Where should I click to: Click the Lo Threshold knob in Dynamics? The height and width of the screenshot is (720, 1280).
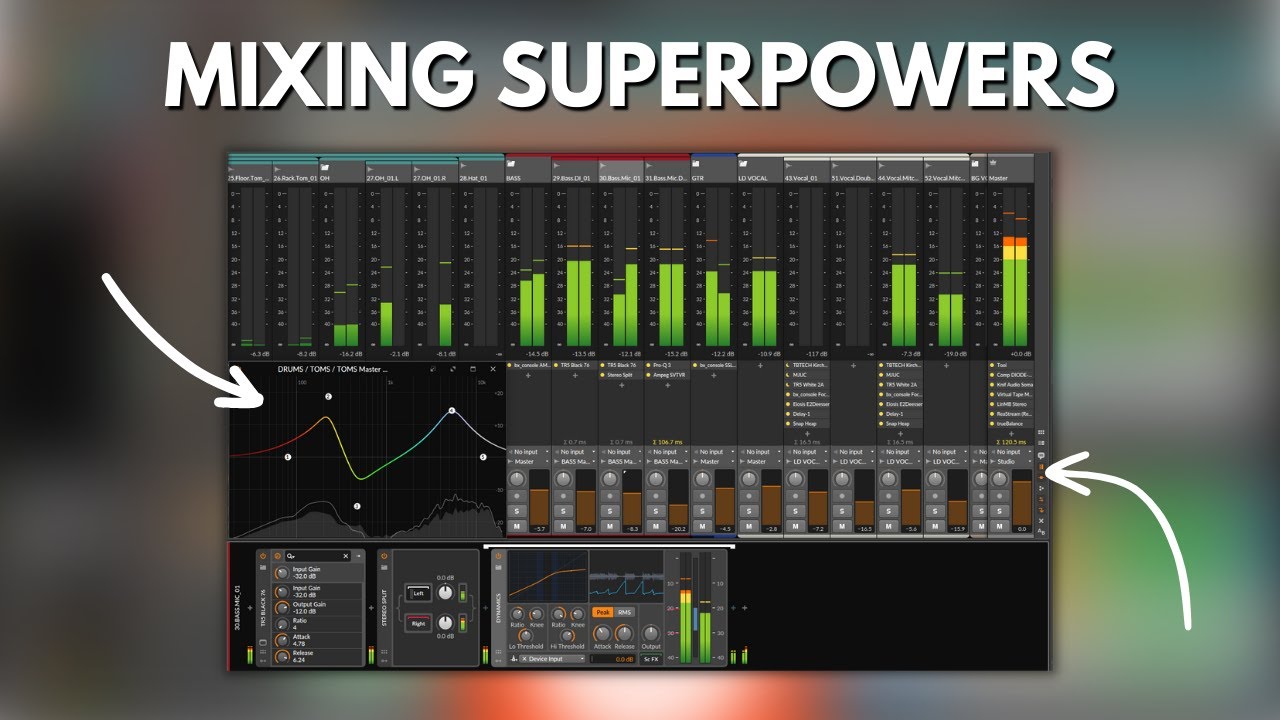tap(525, 635)
